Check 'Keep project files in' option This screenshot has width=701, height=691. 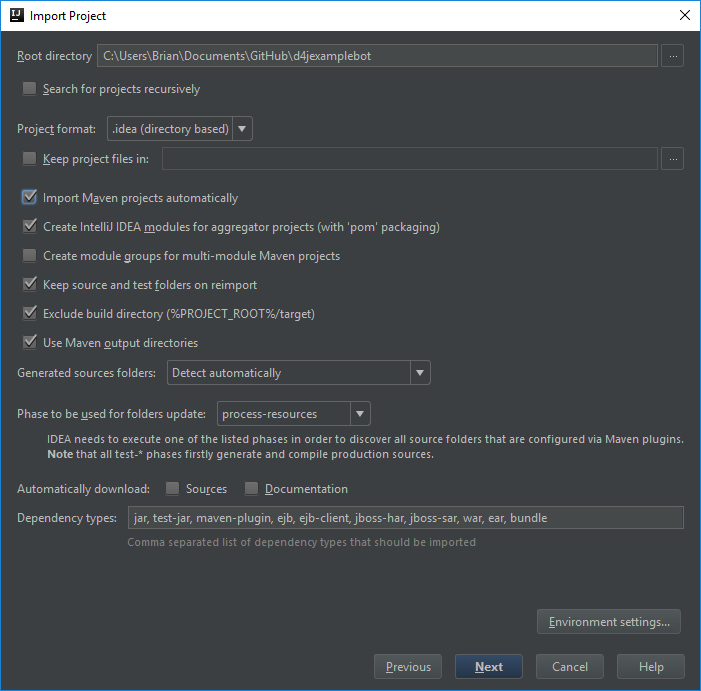coord(30,158)
